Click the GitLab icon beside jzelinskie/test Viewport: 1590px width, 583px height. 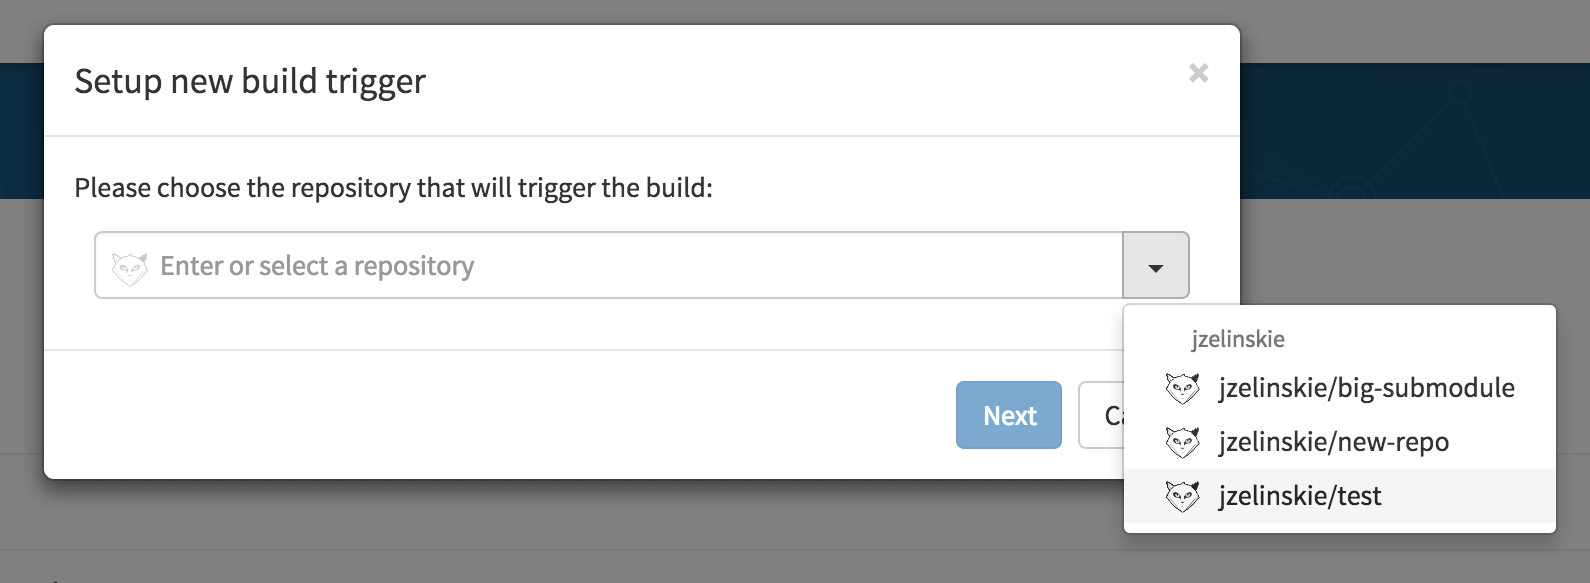pos(1182,496)
